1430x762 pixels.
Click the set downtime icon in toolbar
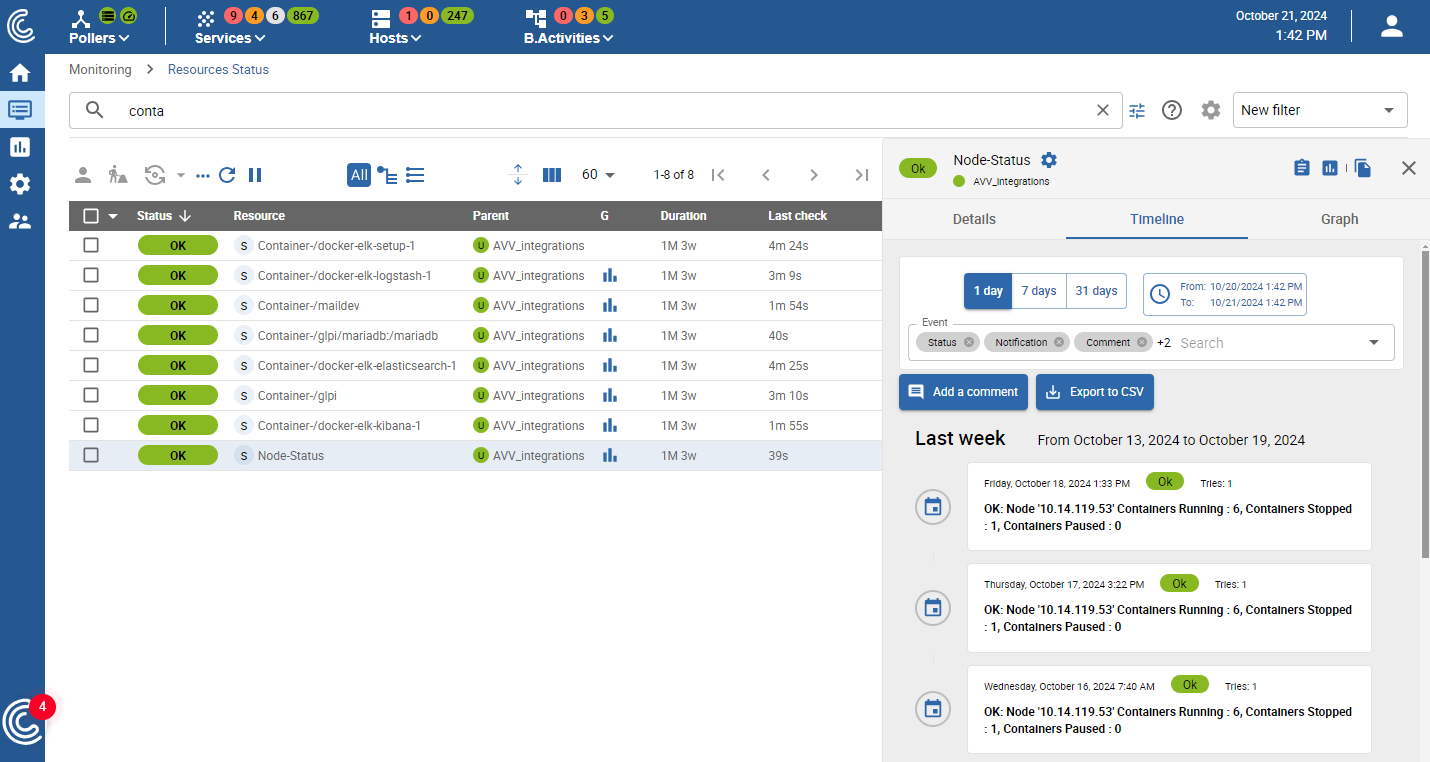coord(117,174)
